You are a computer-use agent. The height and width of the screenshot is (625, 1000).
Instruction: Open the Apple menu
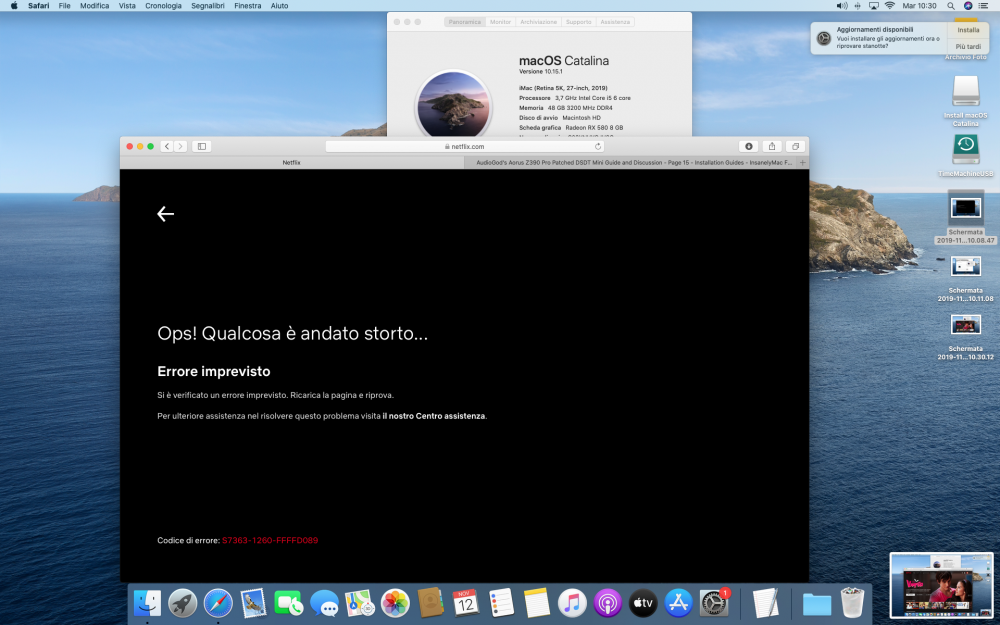(x=14, y=6)
